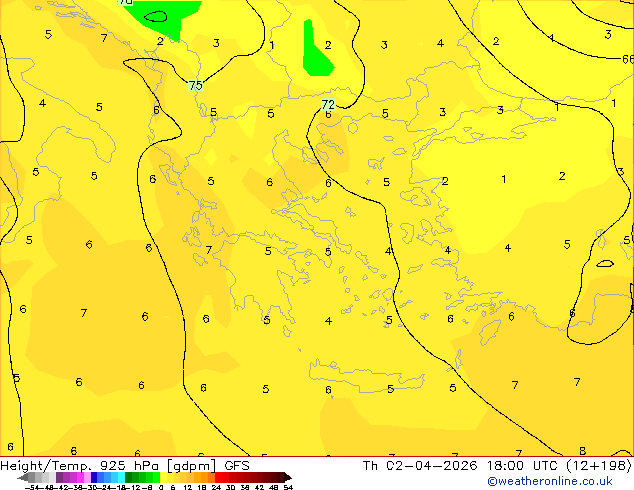Click the cyan swatch above -18
634x490 pixels.
click(x=121, y=477)
